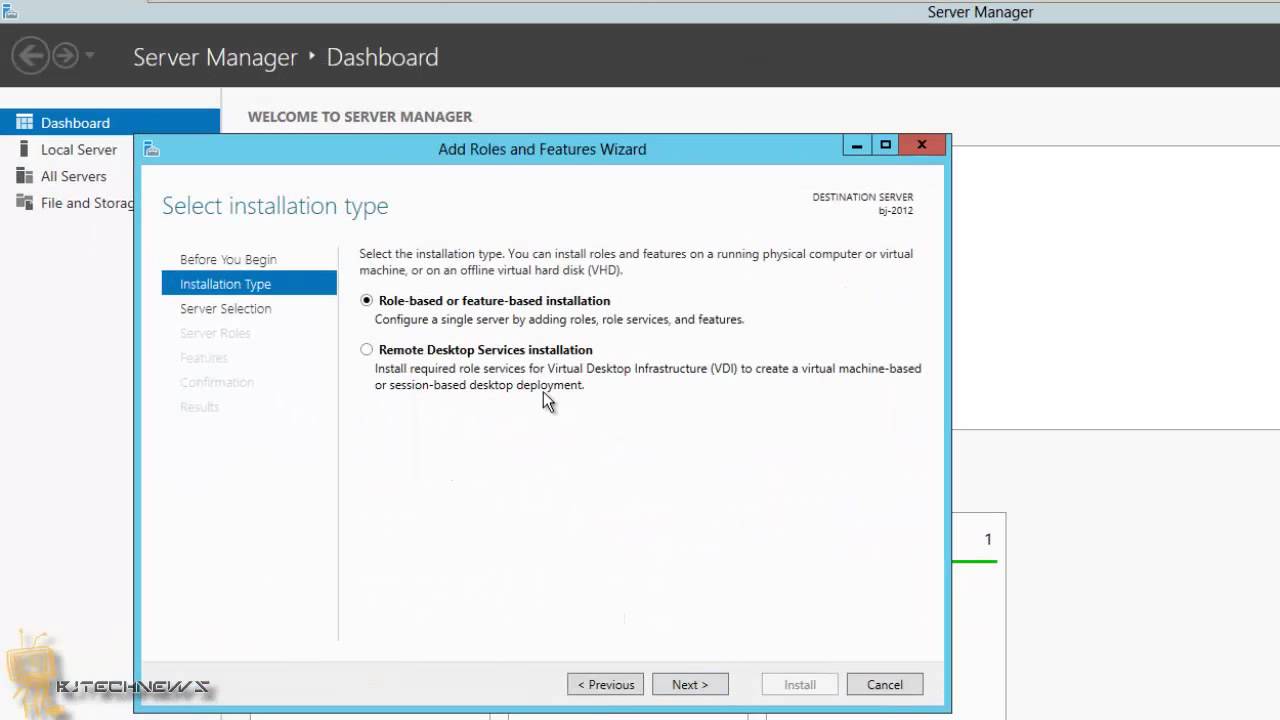Viewport: 1280px width, 720px height.
Task: Click the Select installation type heading
Action: click(x=275, y=206)
